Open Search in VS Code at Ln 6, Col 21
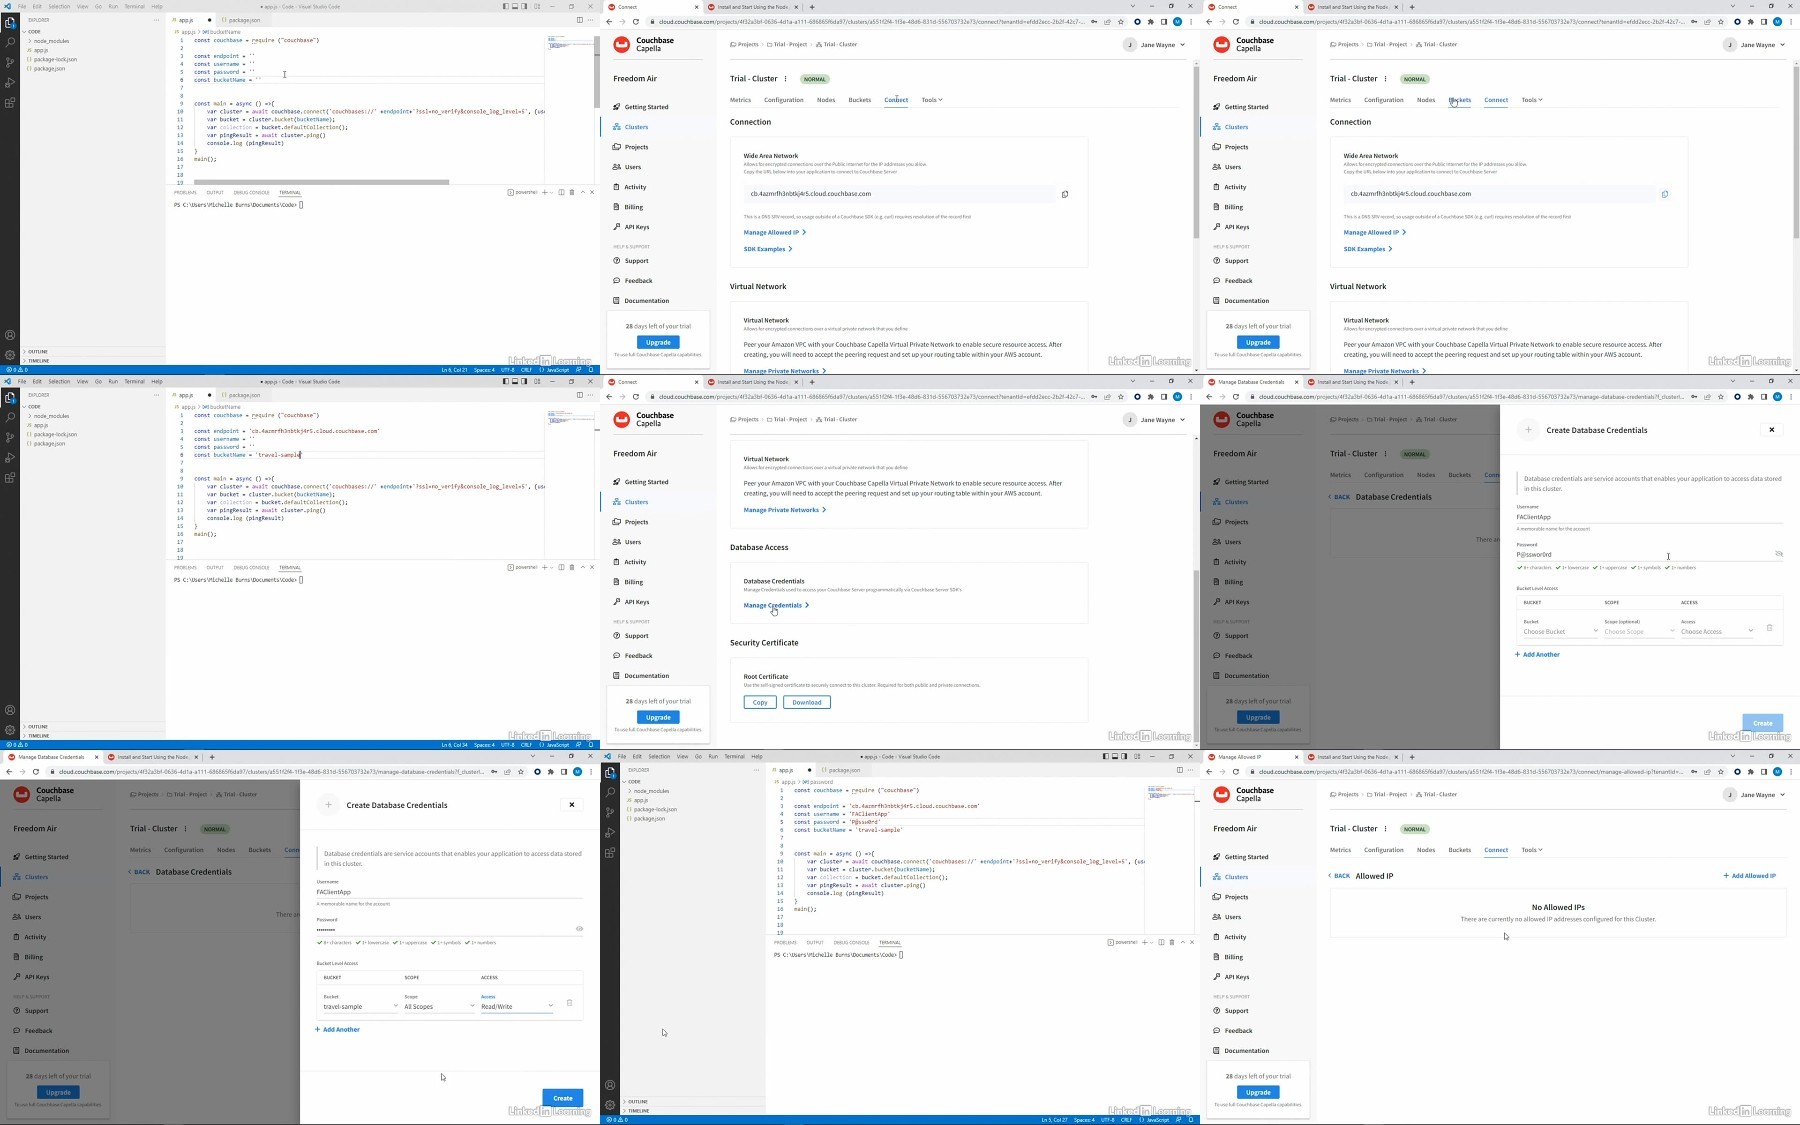1800x1125 pixels. click(x=10, y=42)
